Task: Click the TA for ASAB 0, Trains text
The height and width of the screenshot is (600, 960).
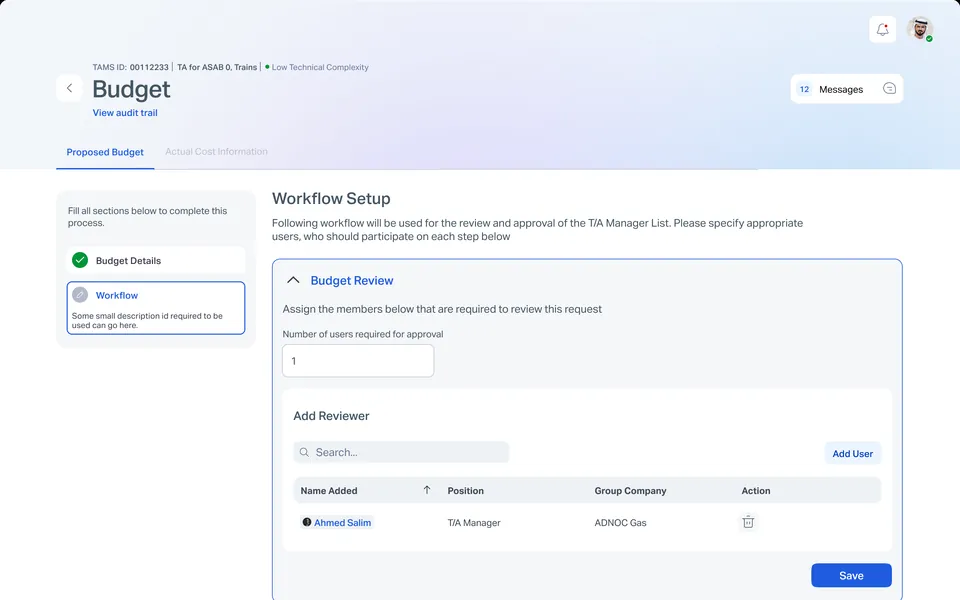Action: coord(217,67)
